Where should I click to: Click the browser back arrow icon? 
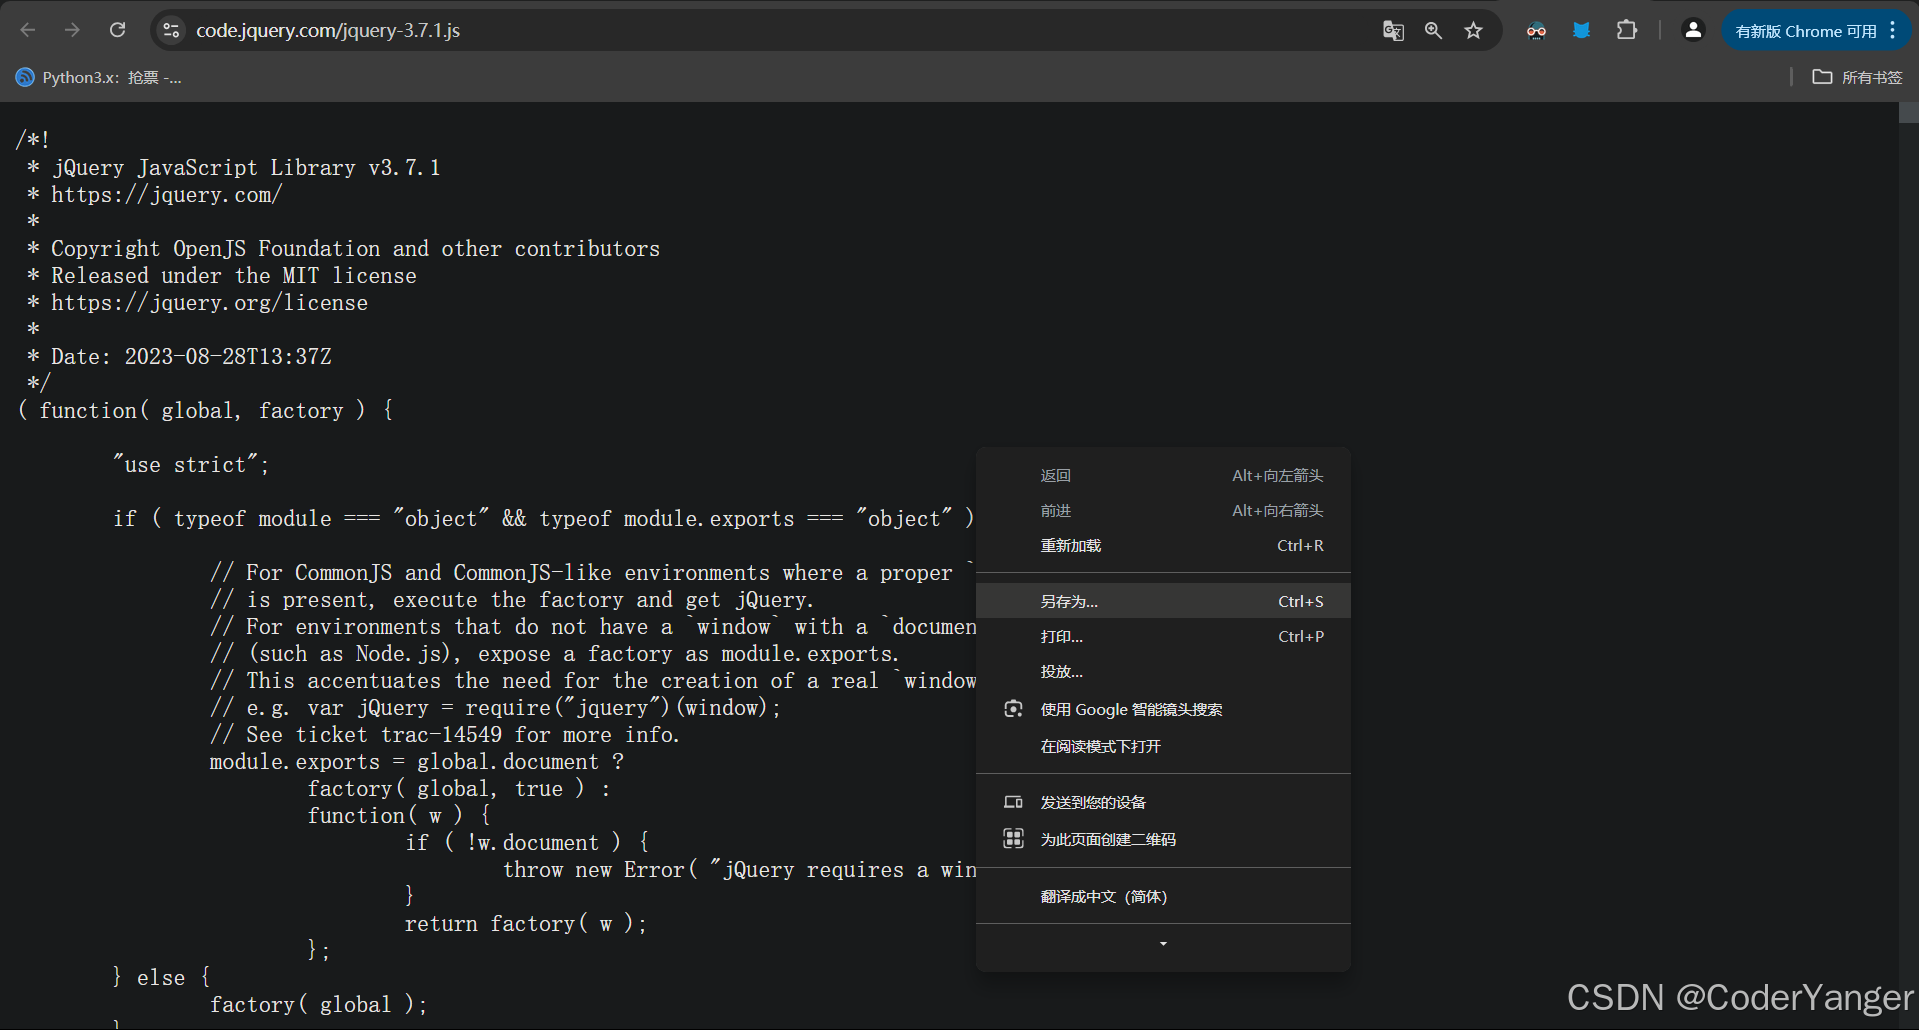pyautogui.click(x=28, y=30)
